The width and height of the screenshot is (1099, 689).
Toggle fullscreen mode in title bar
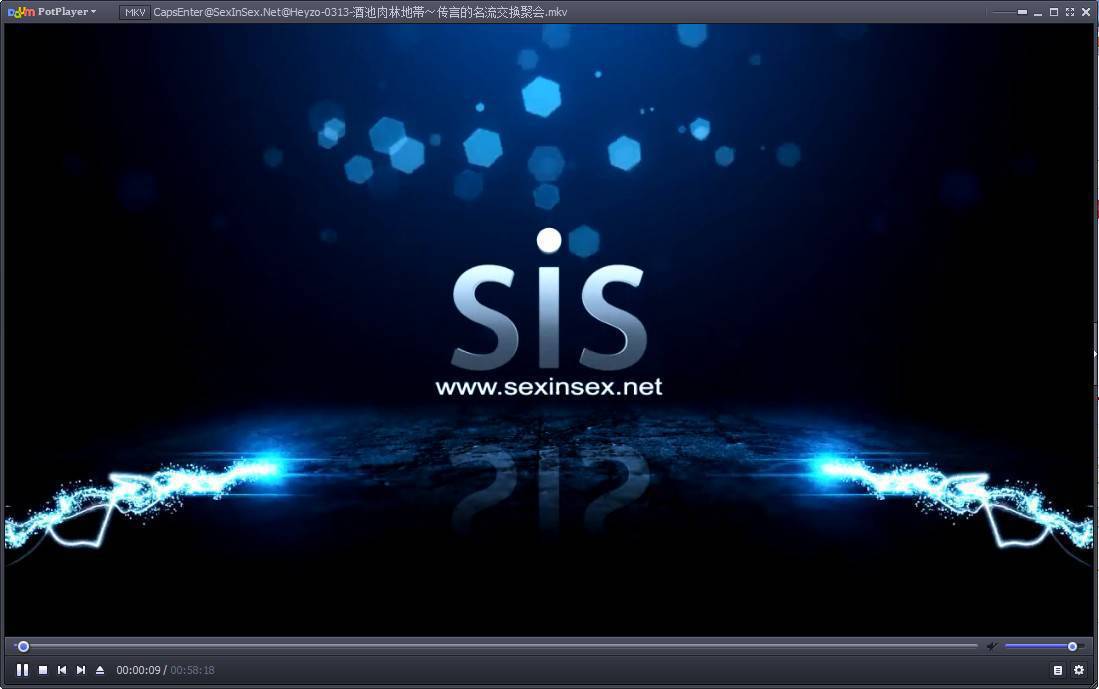[1070, 12]
